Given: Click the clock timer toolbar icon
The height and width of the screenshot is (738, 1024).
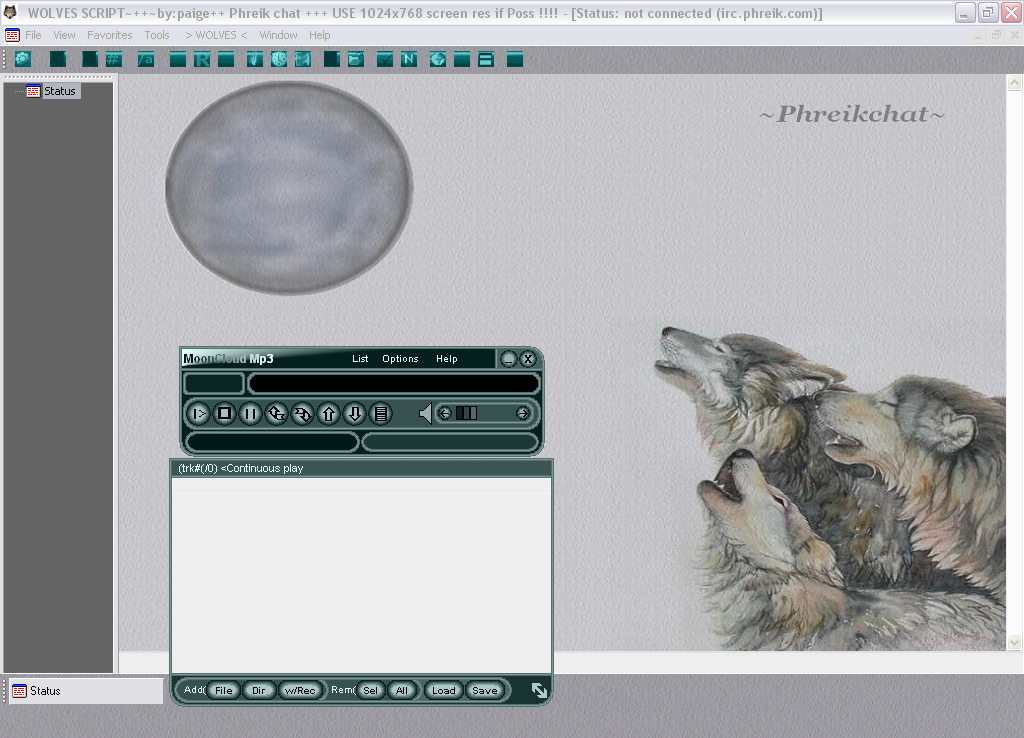Looking at the screenshot, I should coord(279,59).
